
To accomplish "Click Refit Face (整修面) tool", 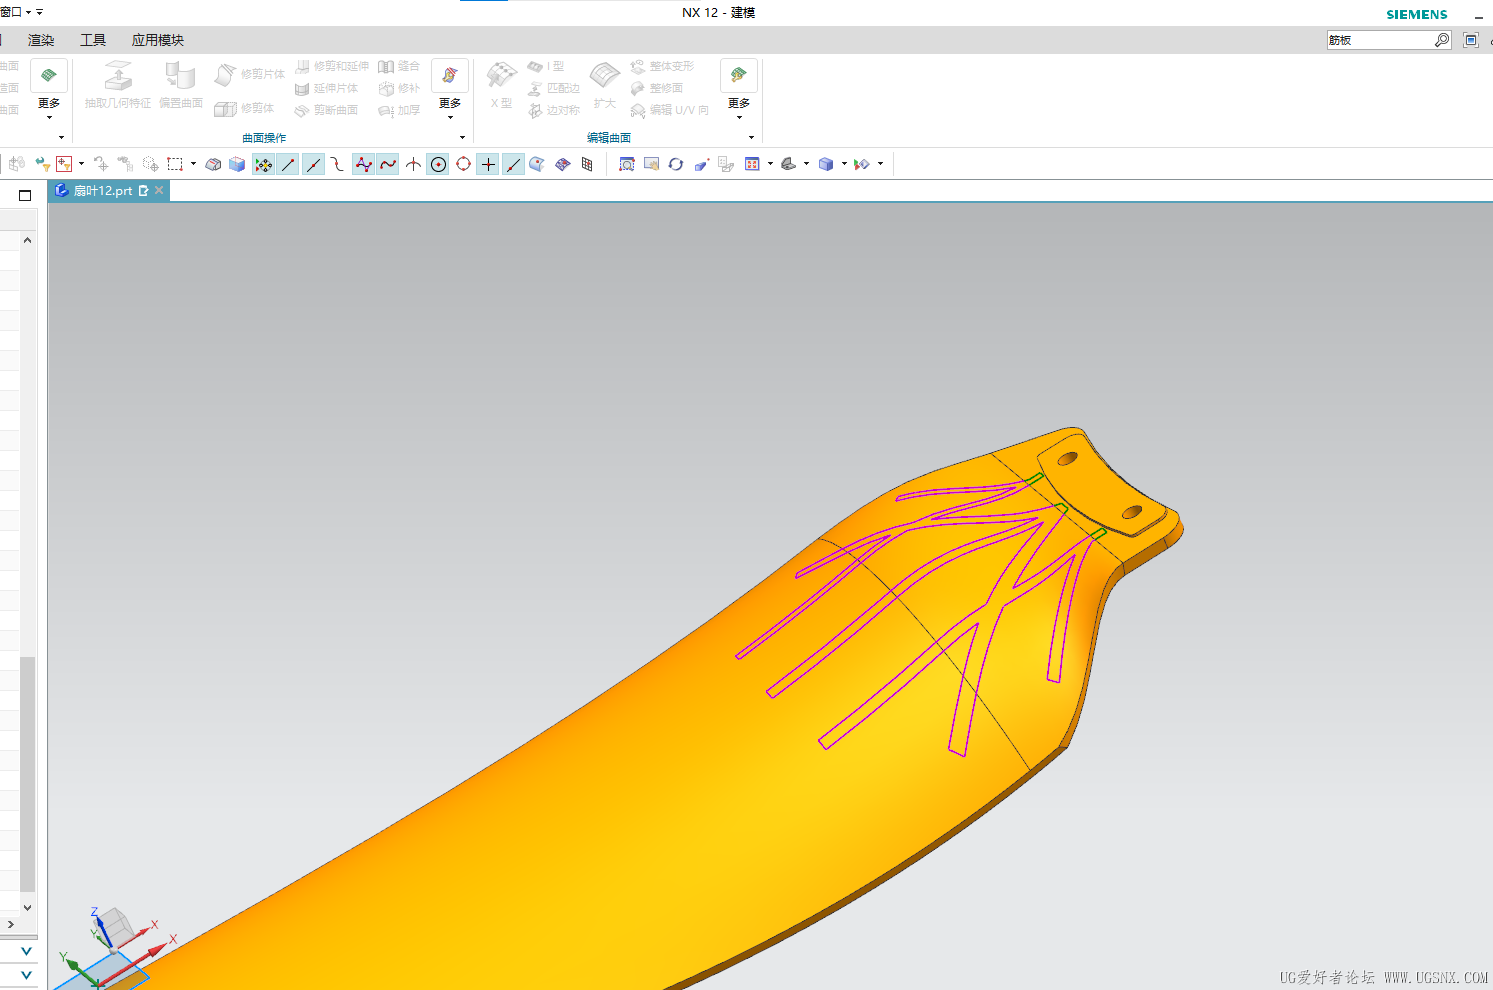I will (657, 88).
